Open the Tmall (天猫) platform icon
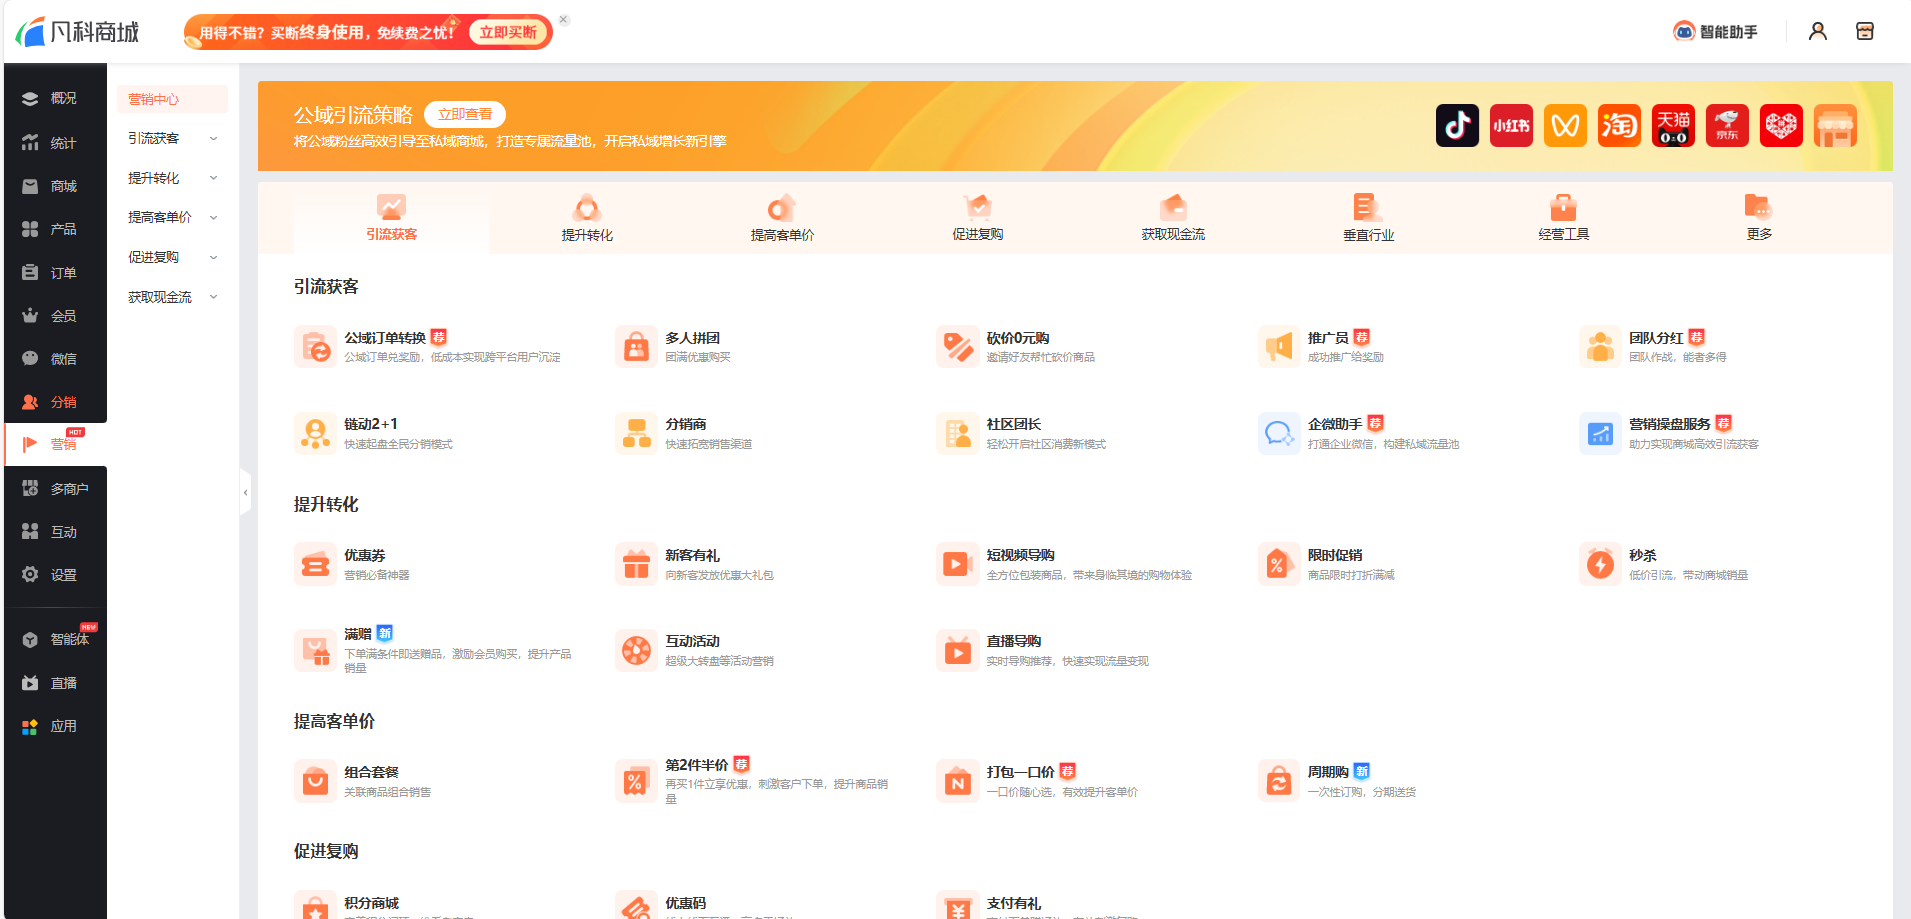This screenshot has height=919, width=1911. (x=1673, y=126)
